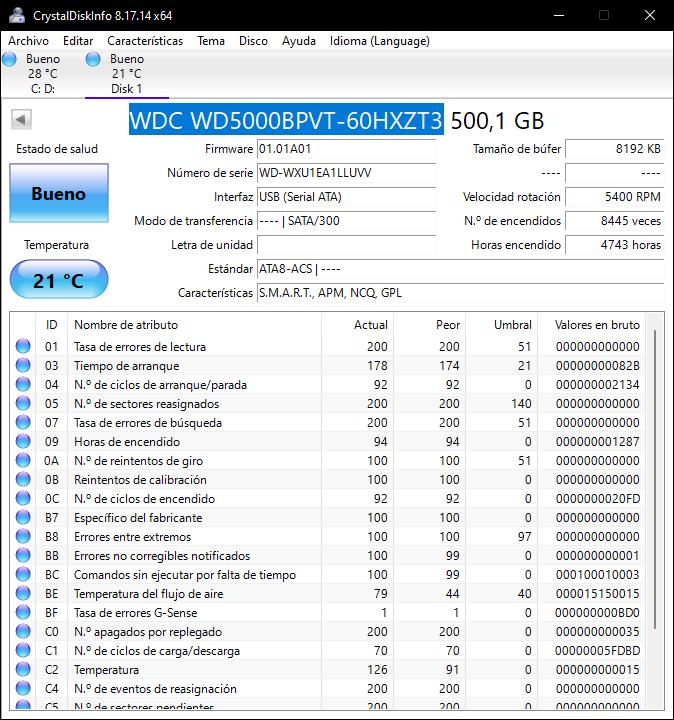The height and width of the screenshot is (720, 674).
Task: Click status orb for Horas de encendido row
Action: (x=23, y=441)
